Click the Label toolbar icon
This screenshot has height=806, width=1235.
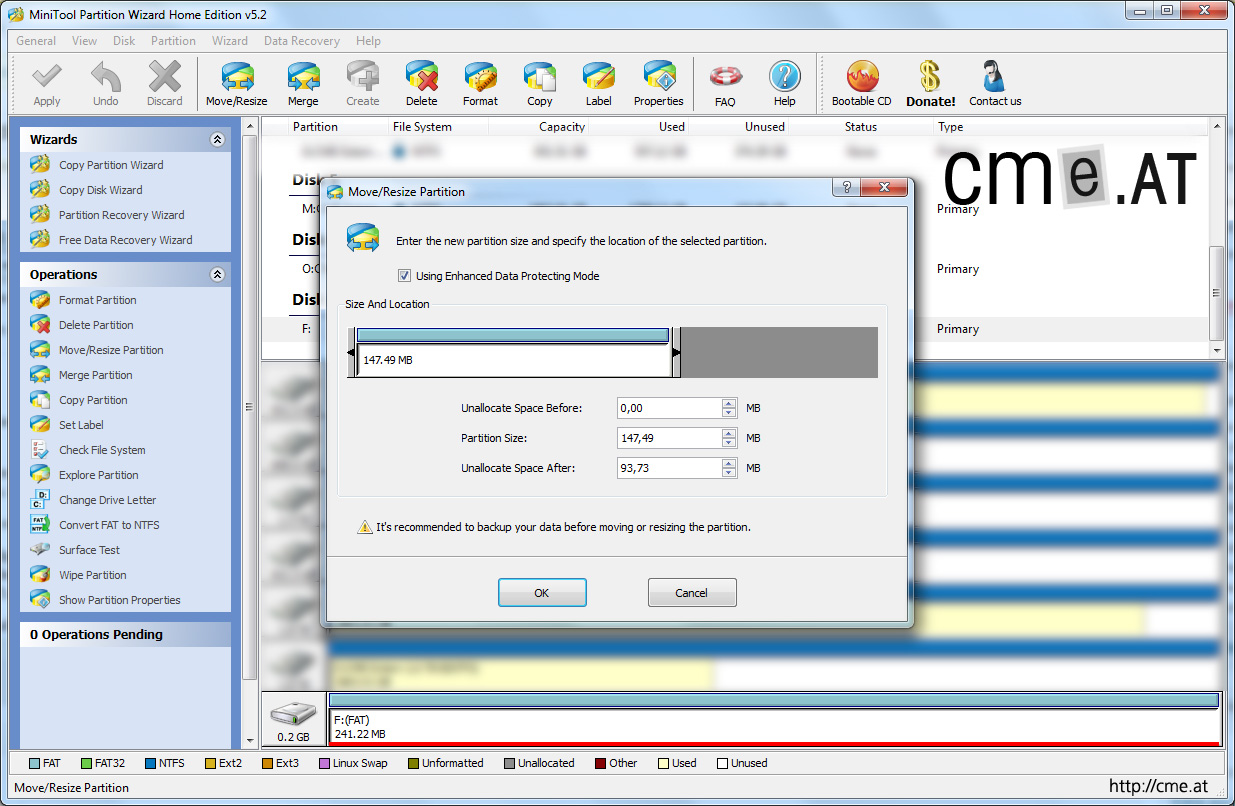(599, 83)
